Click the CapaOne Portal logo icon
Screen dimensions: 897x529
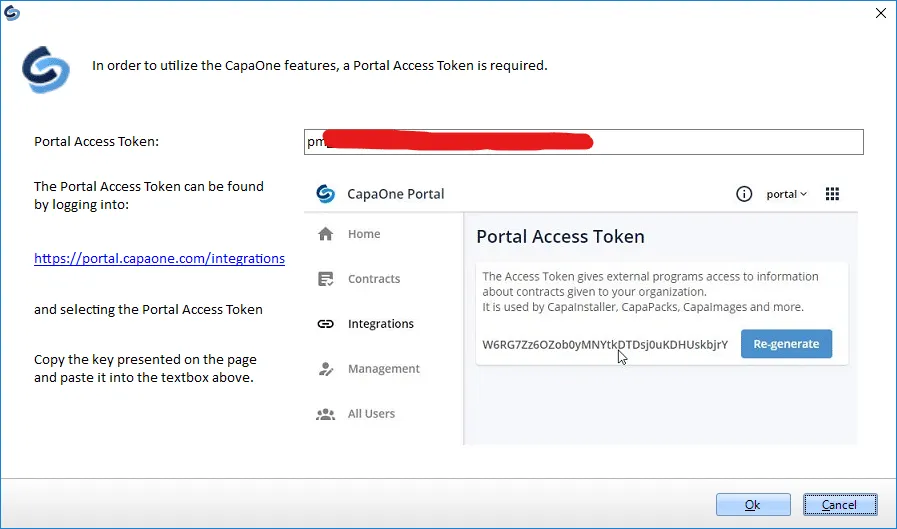click(326, 194)
